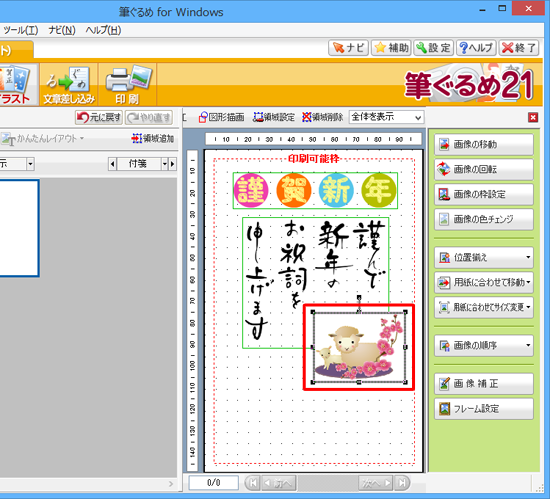Viewport: 550px width, 499px height.
Task: Expand 用紙に合わせてサイズ変更 dropdown
Action: tap(484, 308)
